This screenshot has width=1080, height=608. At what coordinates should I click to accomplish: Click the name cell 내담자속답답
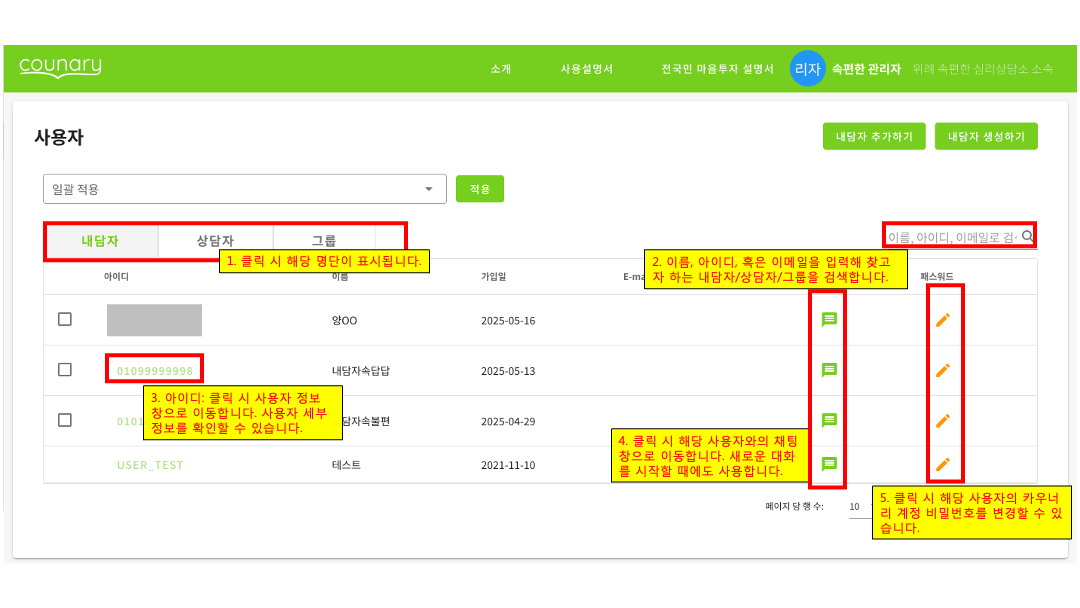point(361,371)
